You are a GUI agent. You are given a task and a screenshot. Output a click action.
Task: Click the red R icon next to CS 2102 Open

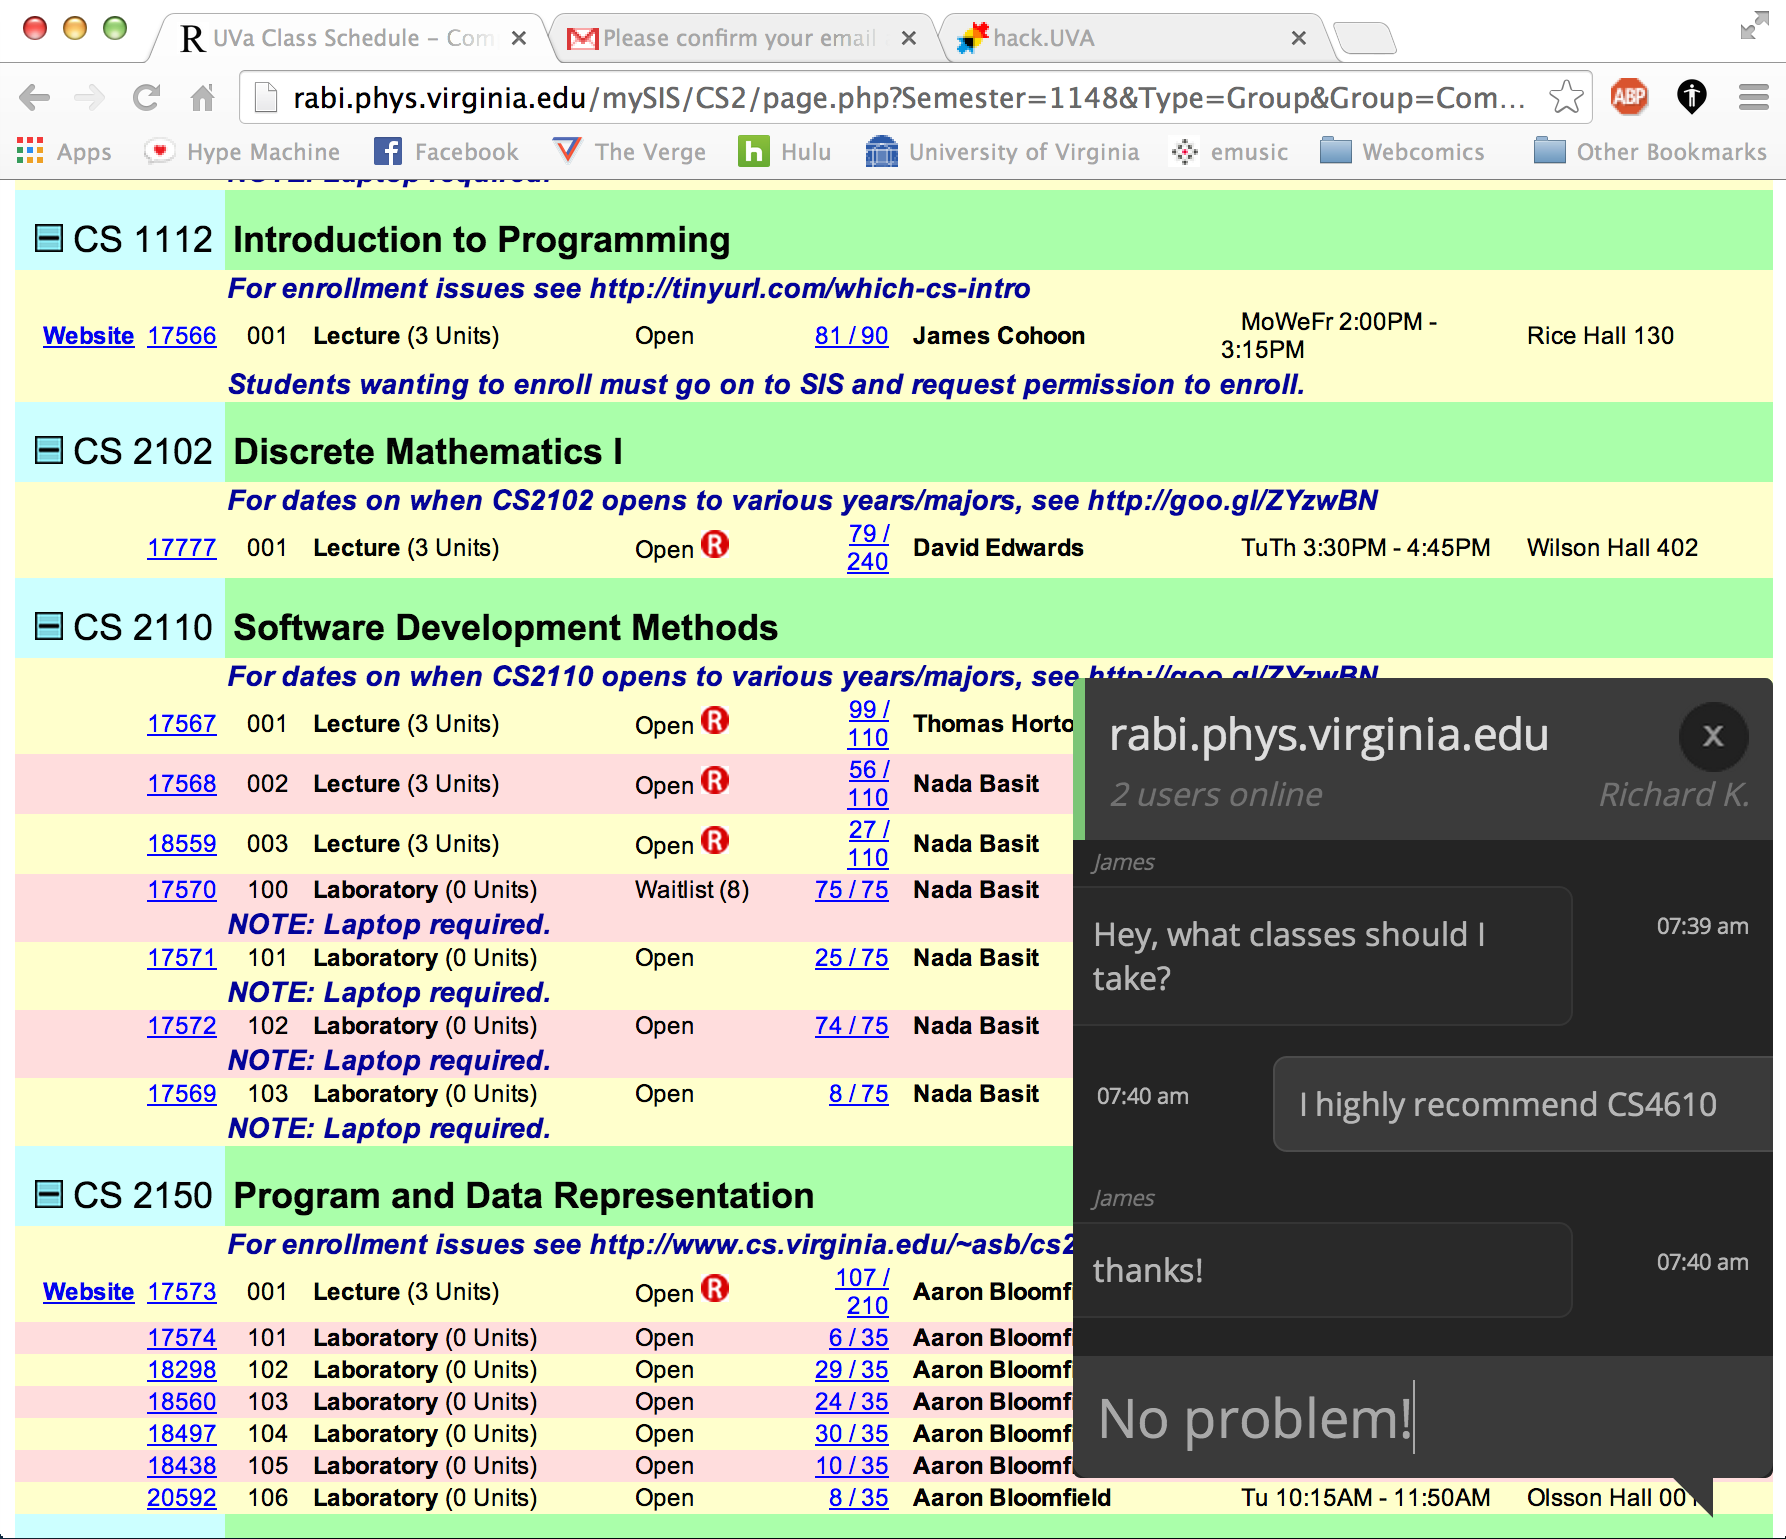point(715,545)
